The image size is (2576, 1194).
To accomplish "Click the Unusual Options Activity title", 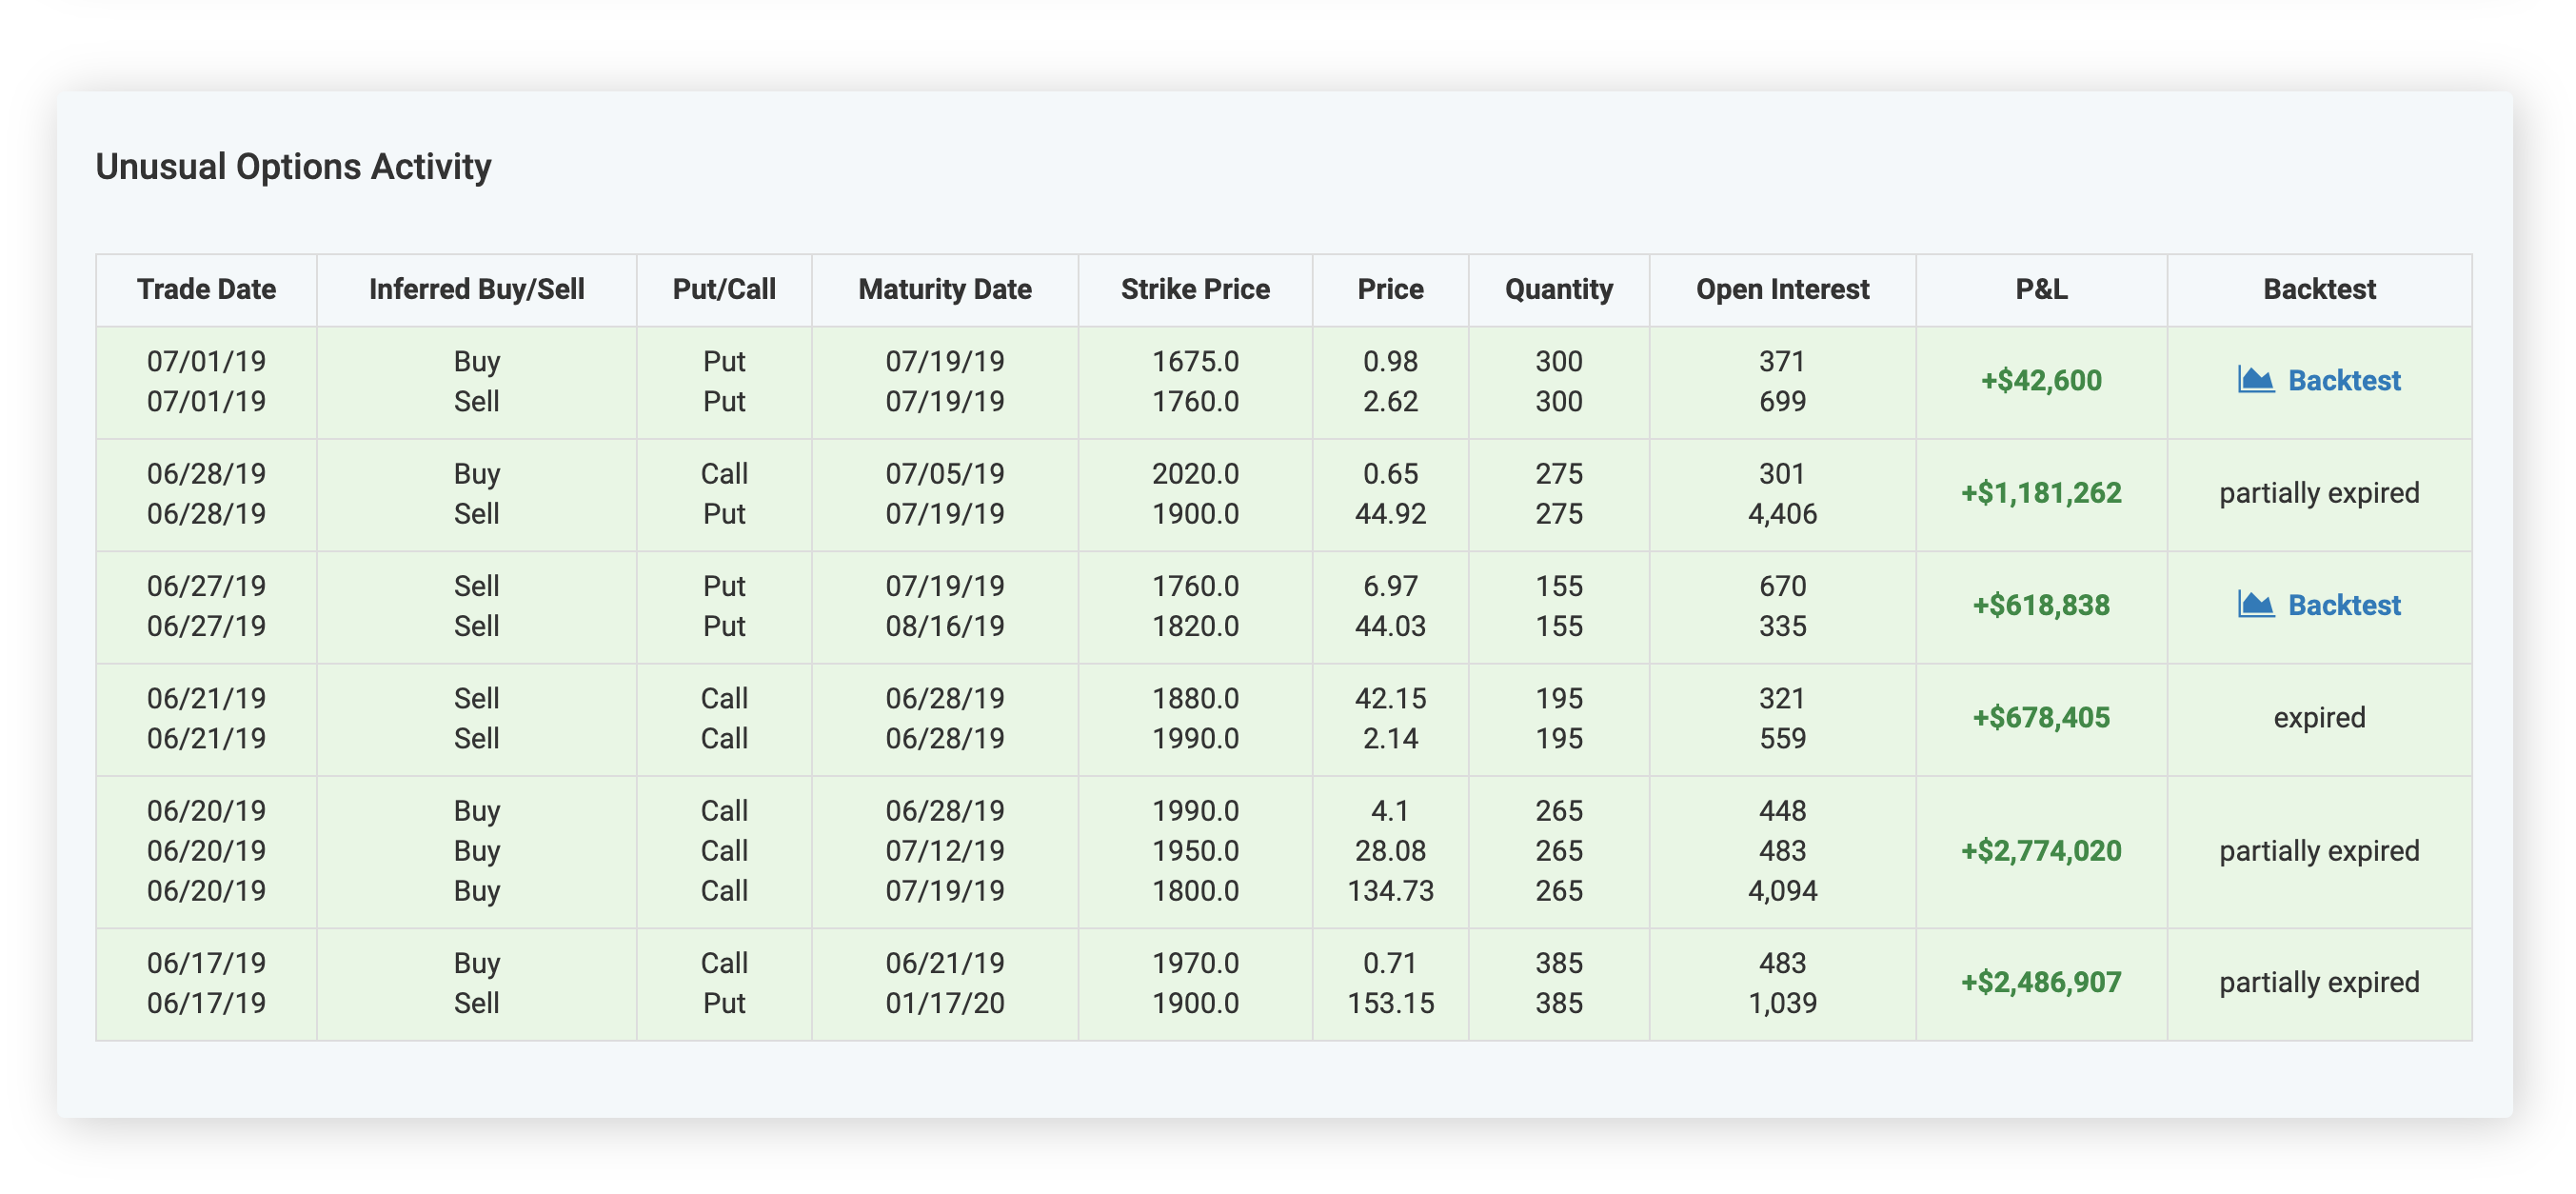I will tap(293, 166).
